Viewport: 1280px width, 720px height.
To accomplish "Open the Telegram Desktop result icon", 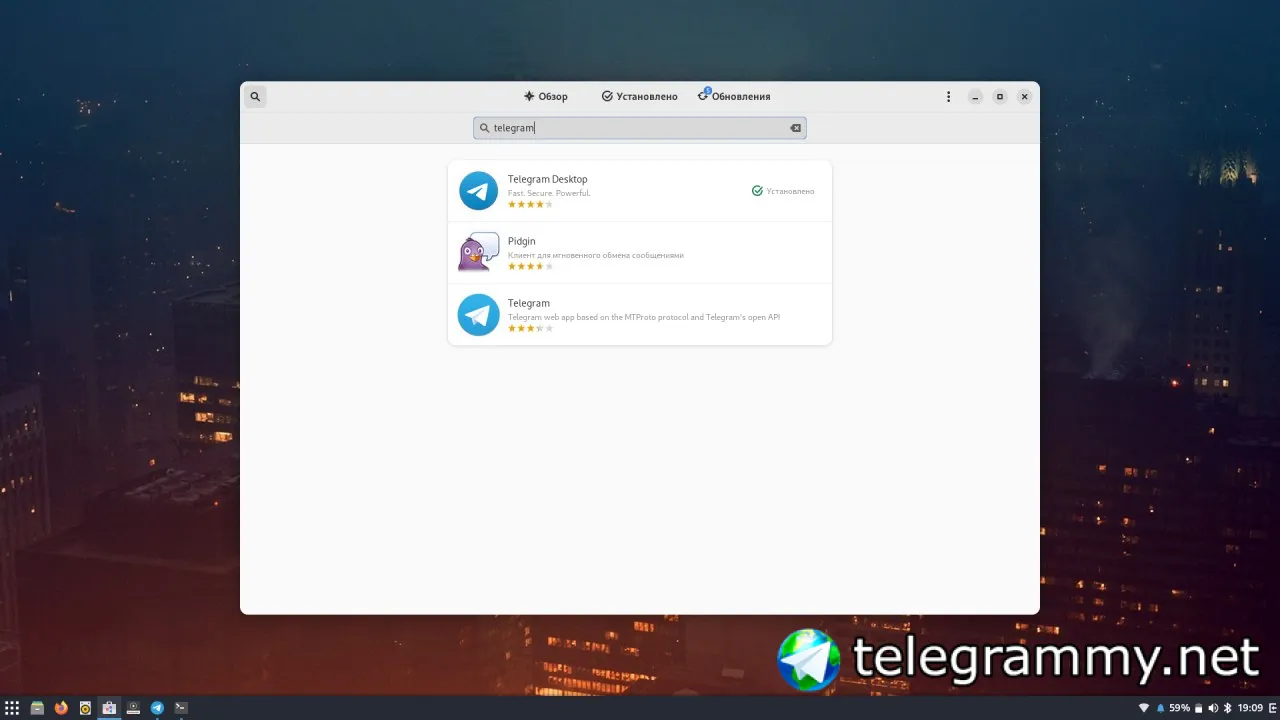I will 478,191.
